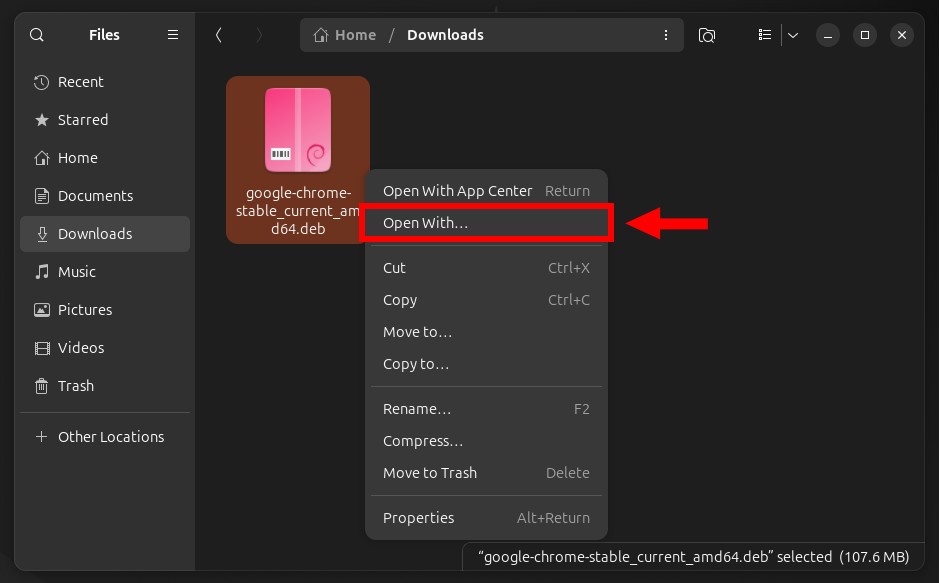
Task: Click the Pictures icon in sidebar
Action: [41, 310]
